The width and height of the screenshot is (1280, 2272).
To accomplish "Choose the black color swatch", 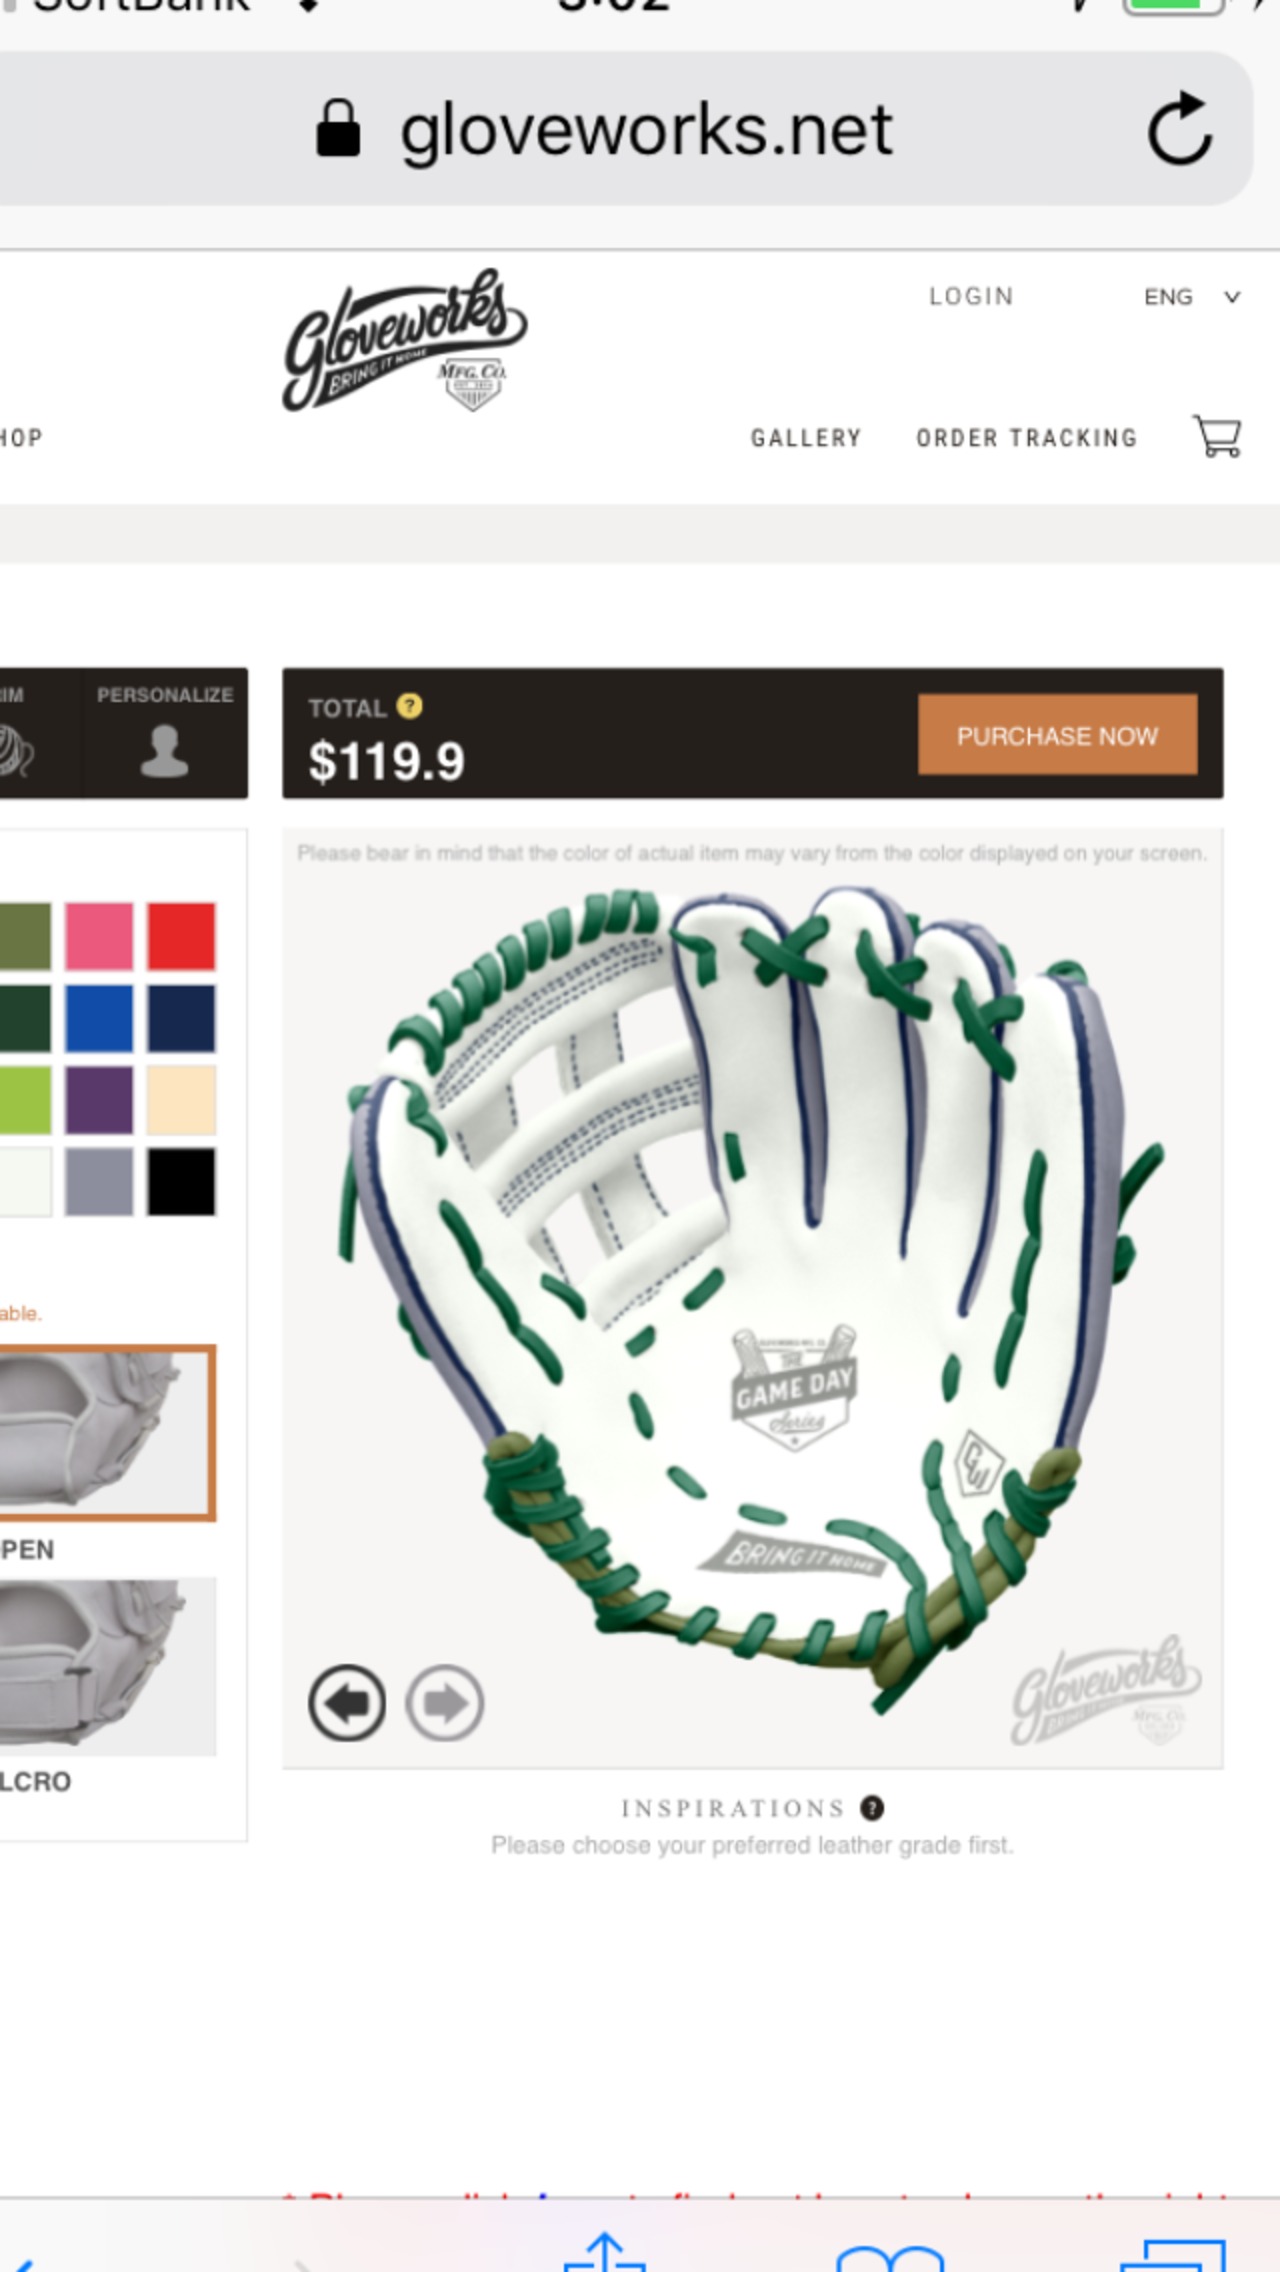I will [181, 1182].
